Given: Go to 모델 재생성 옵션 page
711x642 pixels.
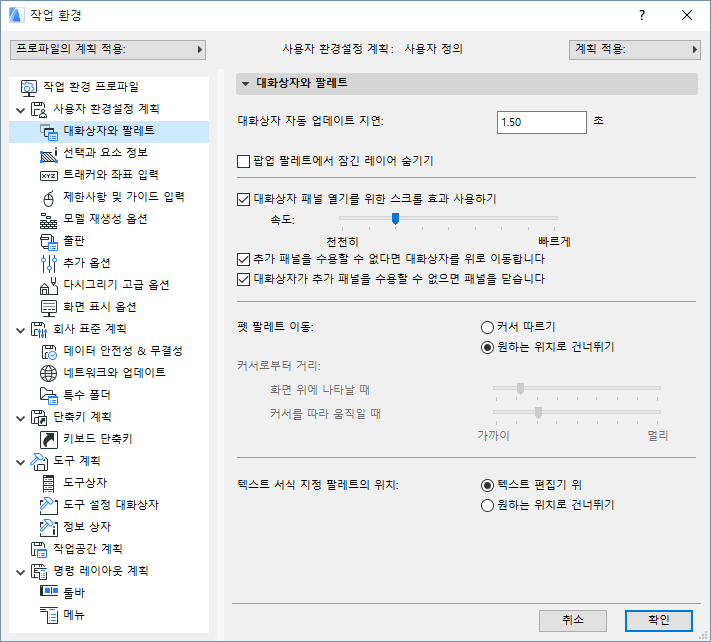Looking at the screenshot, I should 105,219.
